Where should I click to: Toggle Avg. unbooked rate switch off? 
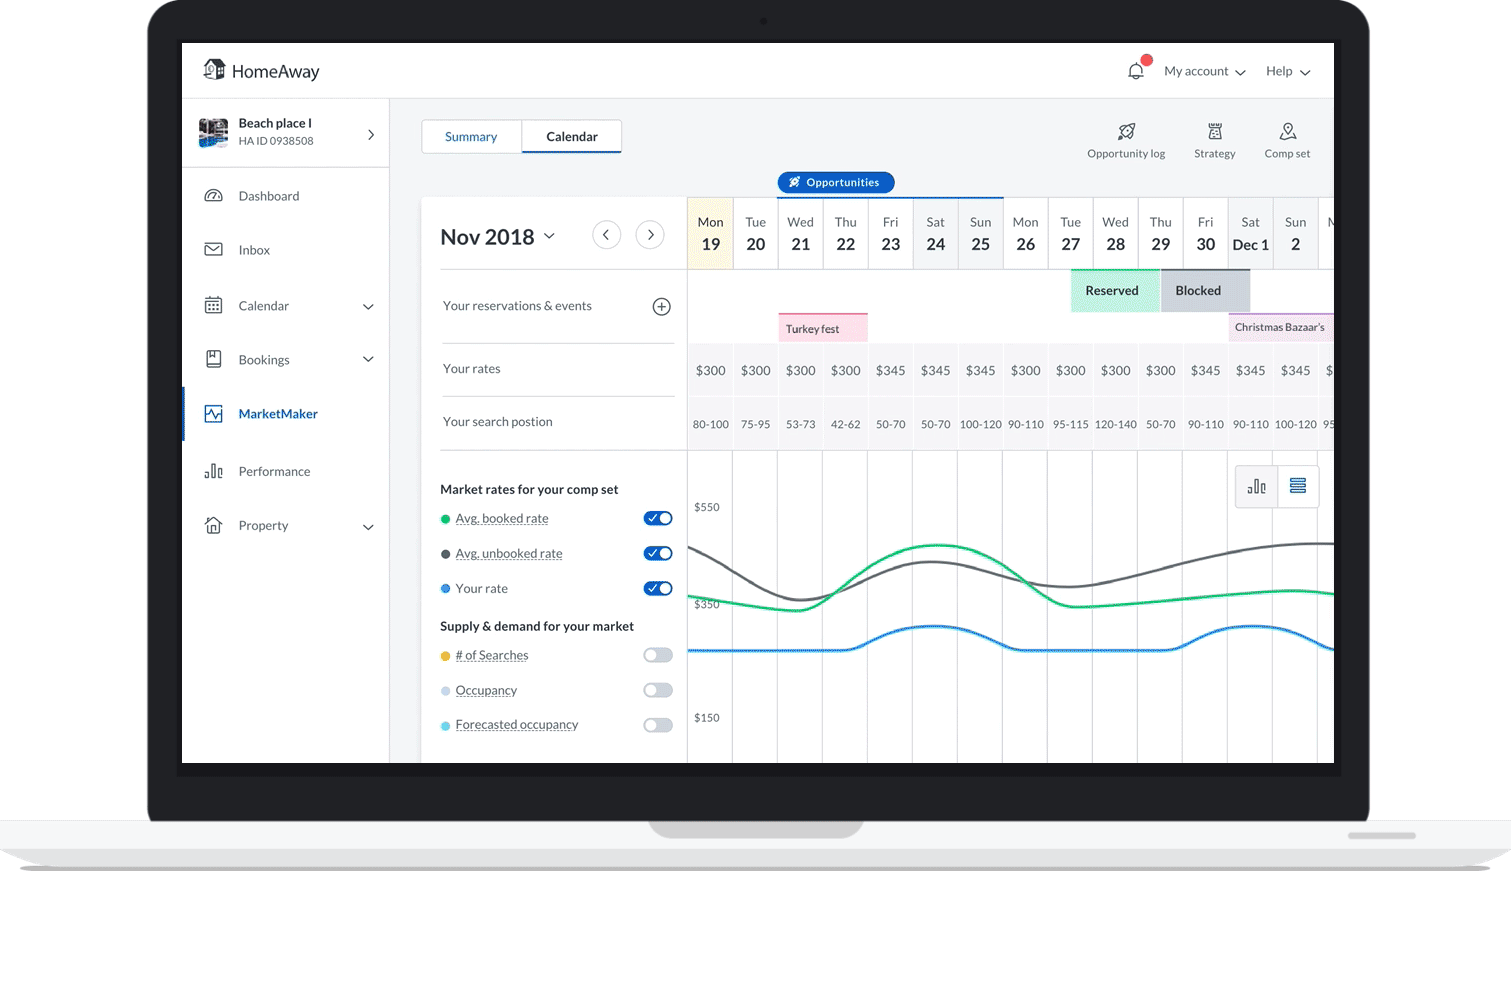click(658, 553)
